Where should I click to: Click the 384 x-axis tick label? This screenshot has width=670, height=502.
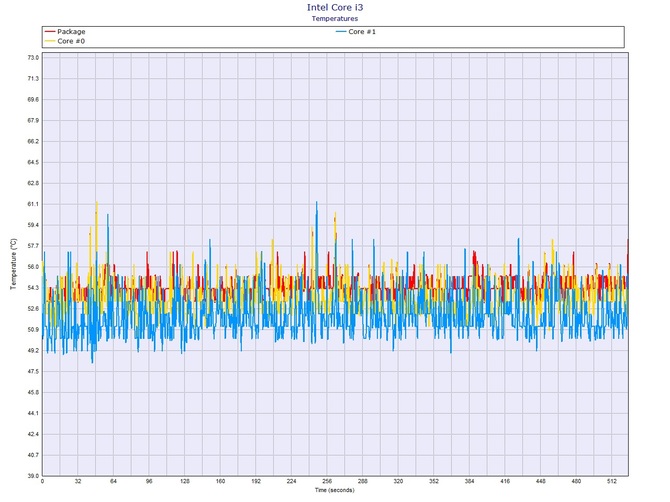[469, 481]
